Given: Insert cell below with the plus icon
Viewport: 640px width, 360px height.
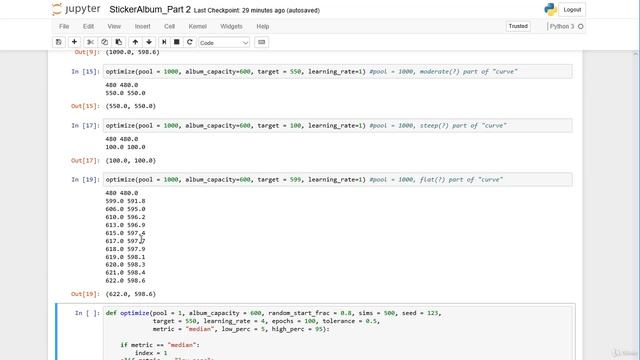Looking at the screenshot, I should tap(74, 42).
